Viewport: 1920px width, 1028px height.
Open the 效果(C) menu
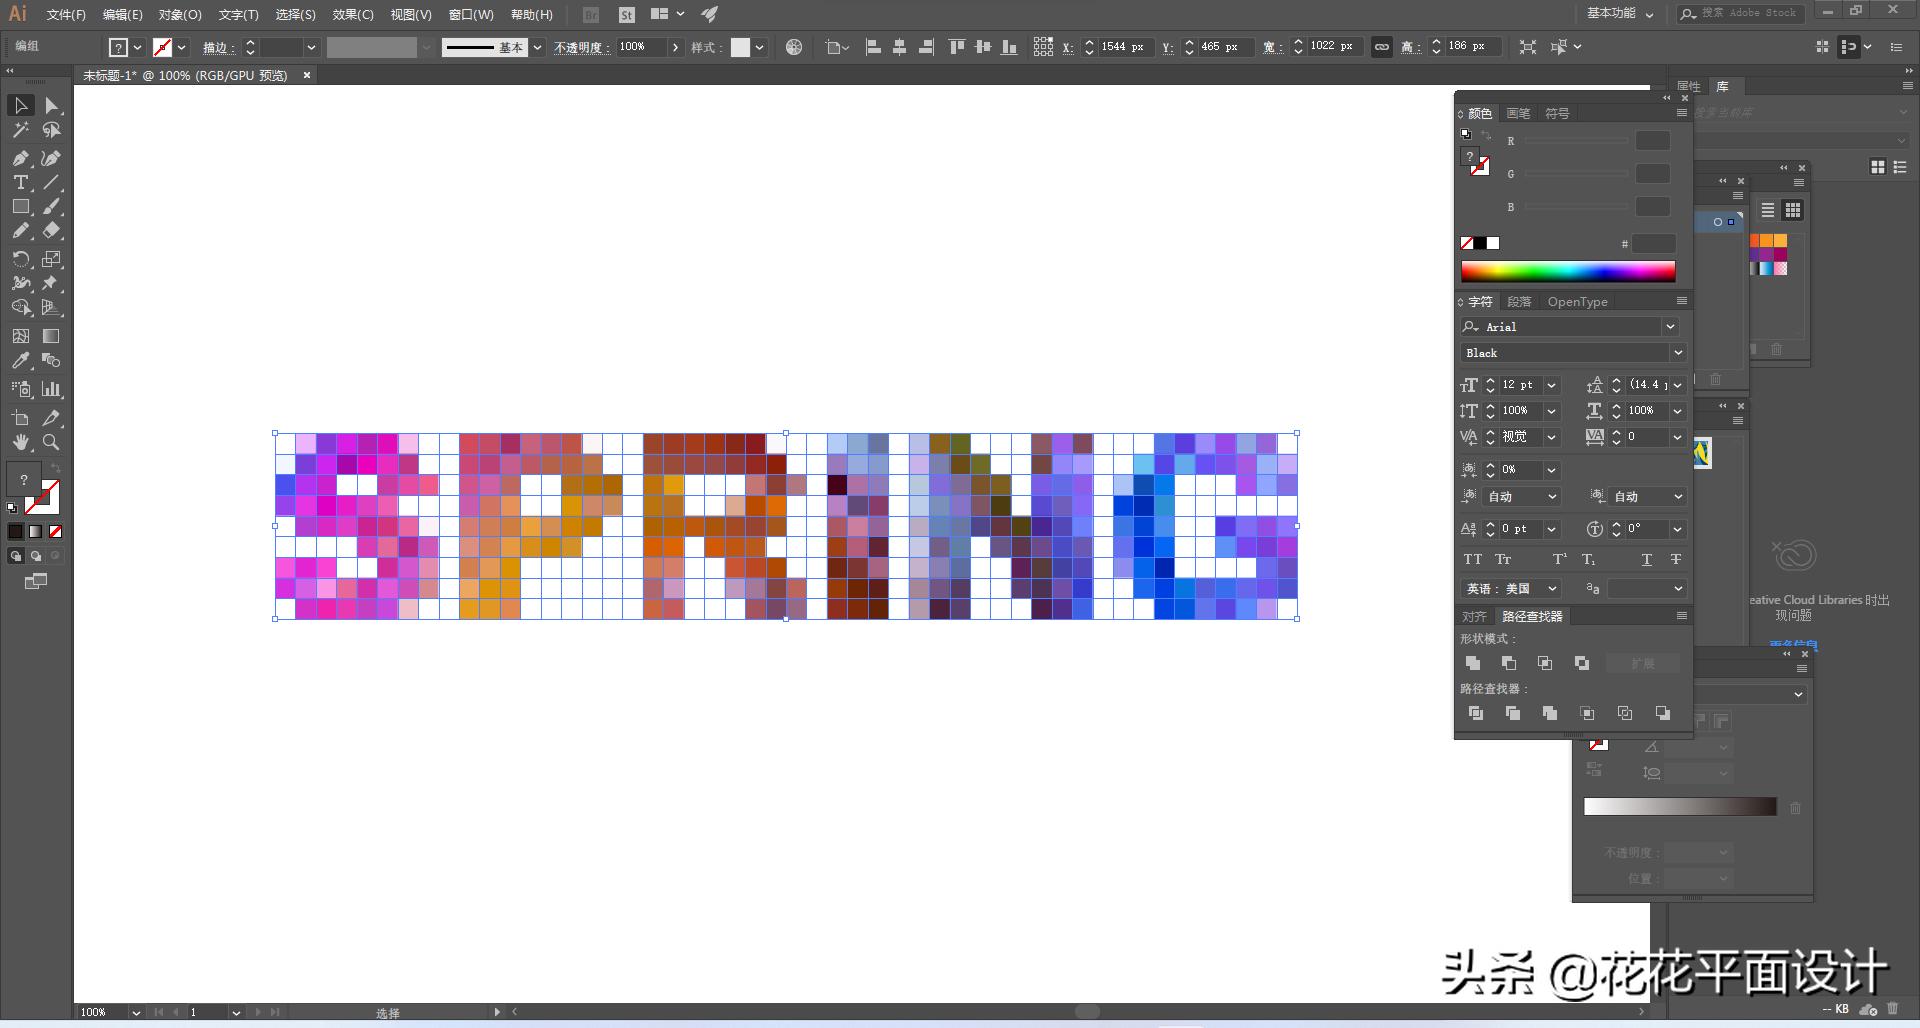353,15
